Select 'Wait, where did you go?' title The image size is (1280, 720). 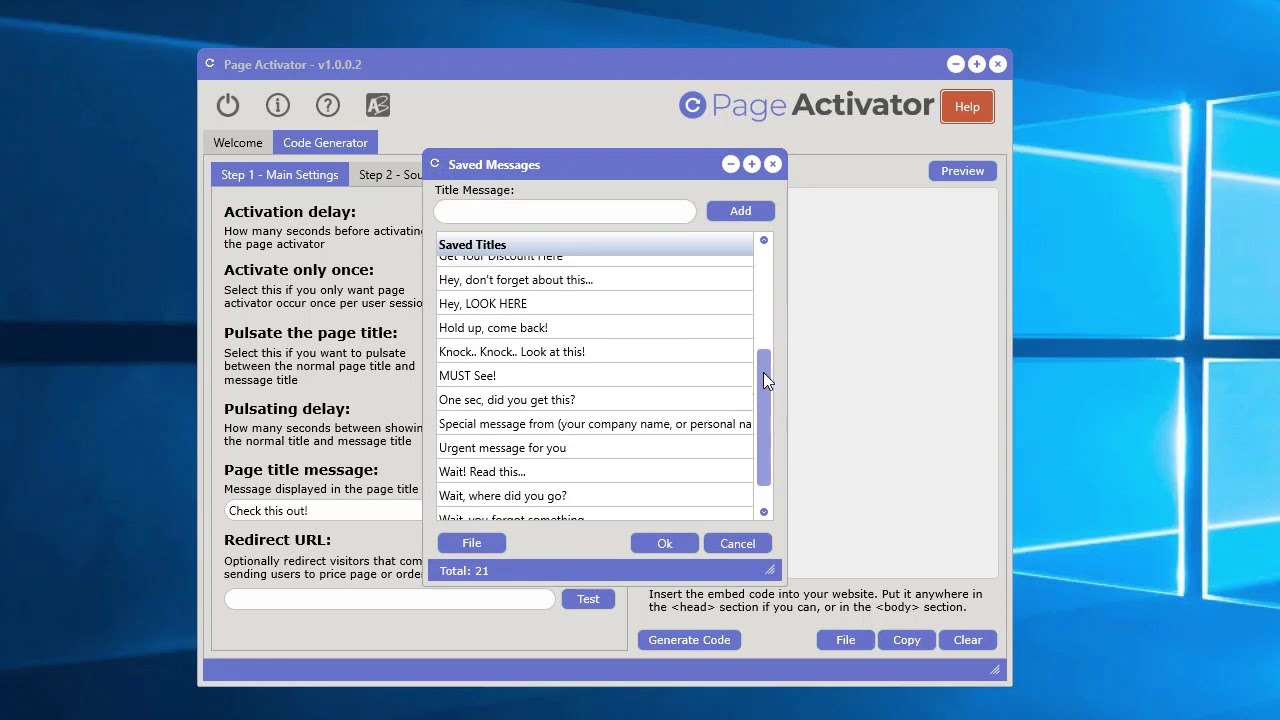(595, 496)
